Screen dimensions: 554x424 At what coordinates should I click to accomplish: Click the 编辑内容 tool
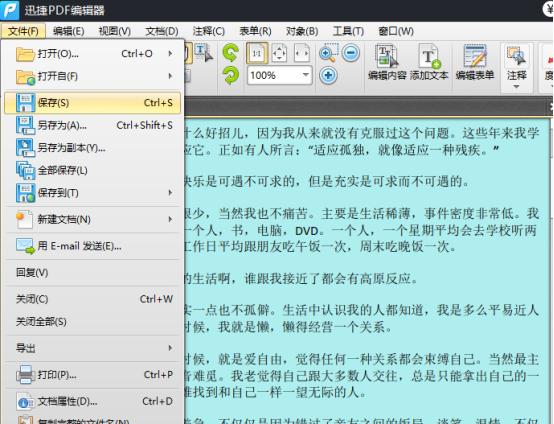tap(387, 62)
